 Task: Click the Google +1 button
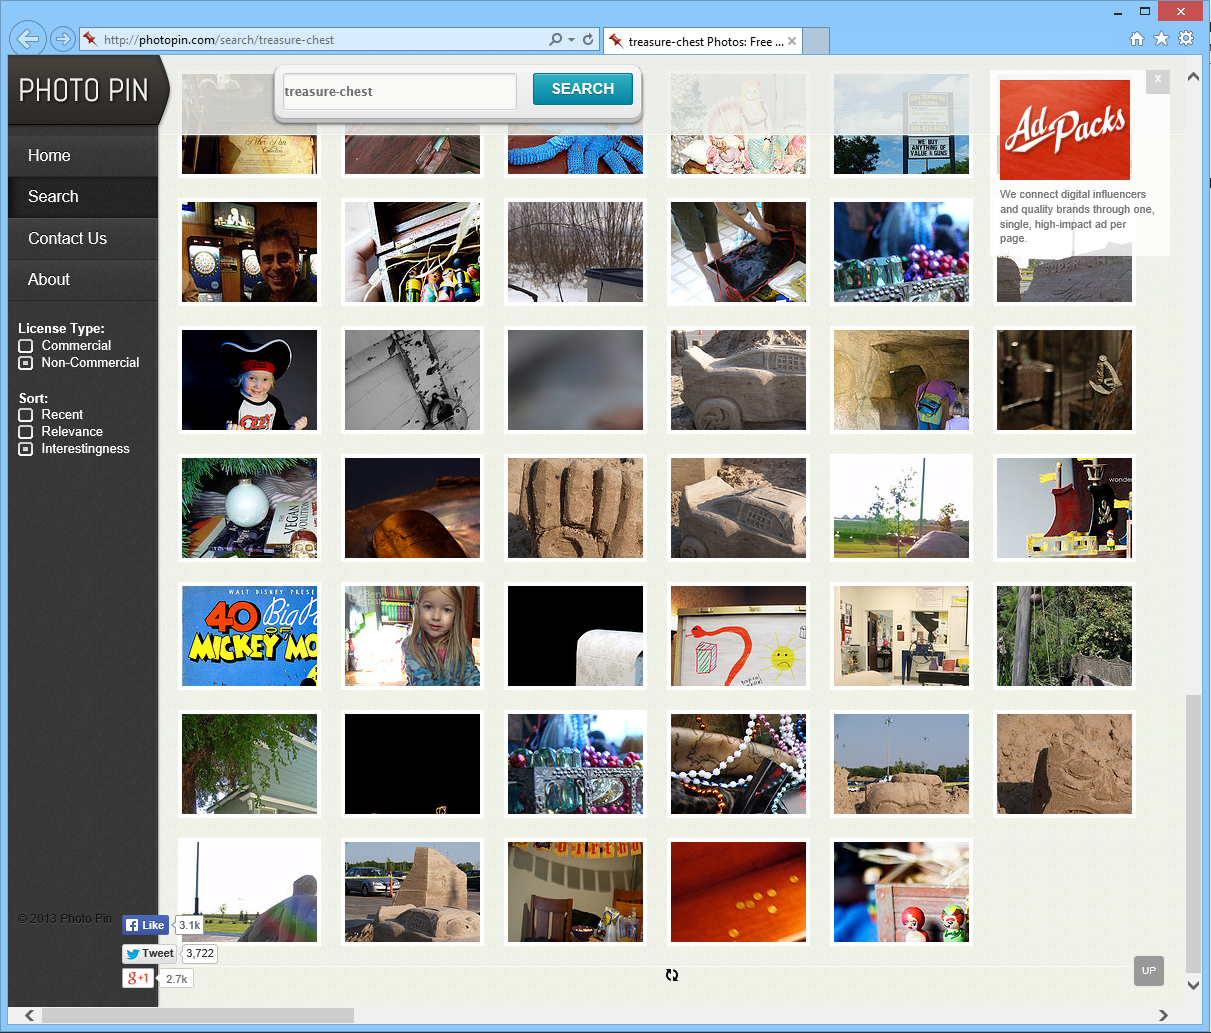coord(138,978)
